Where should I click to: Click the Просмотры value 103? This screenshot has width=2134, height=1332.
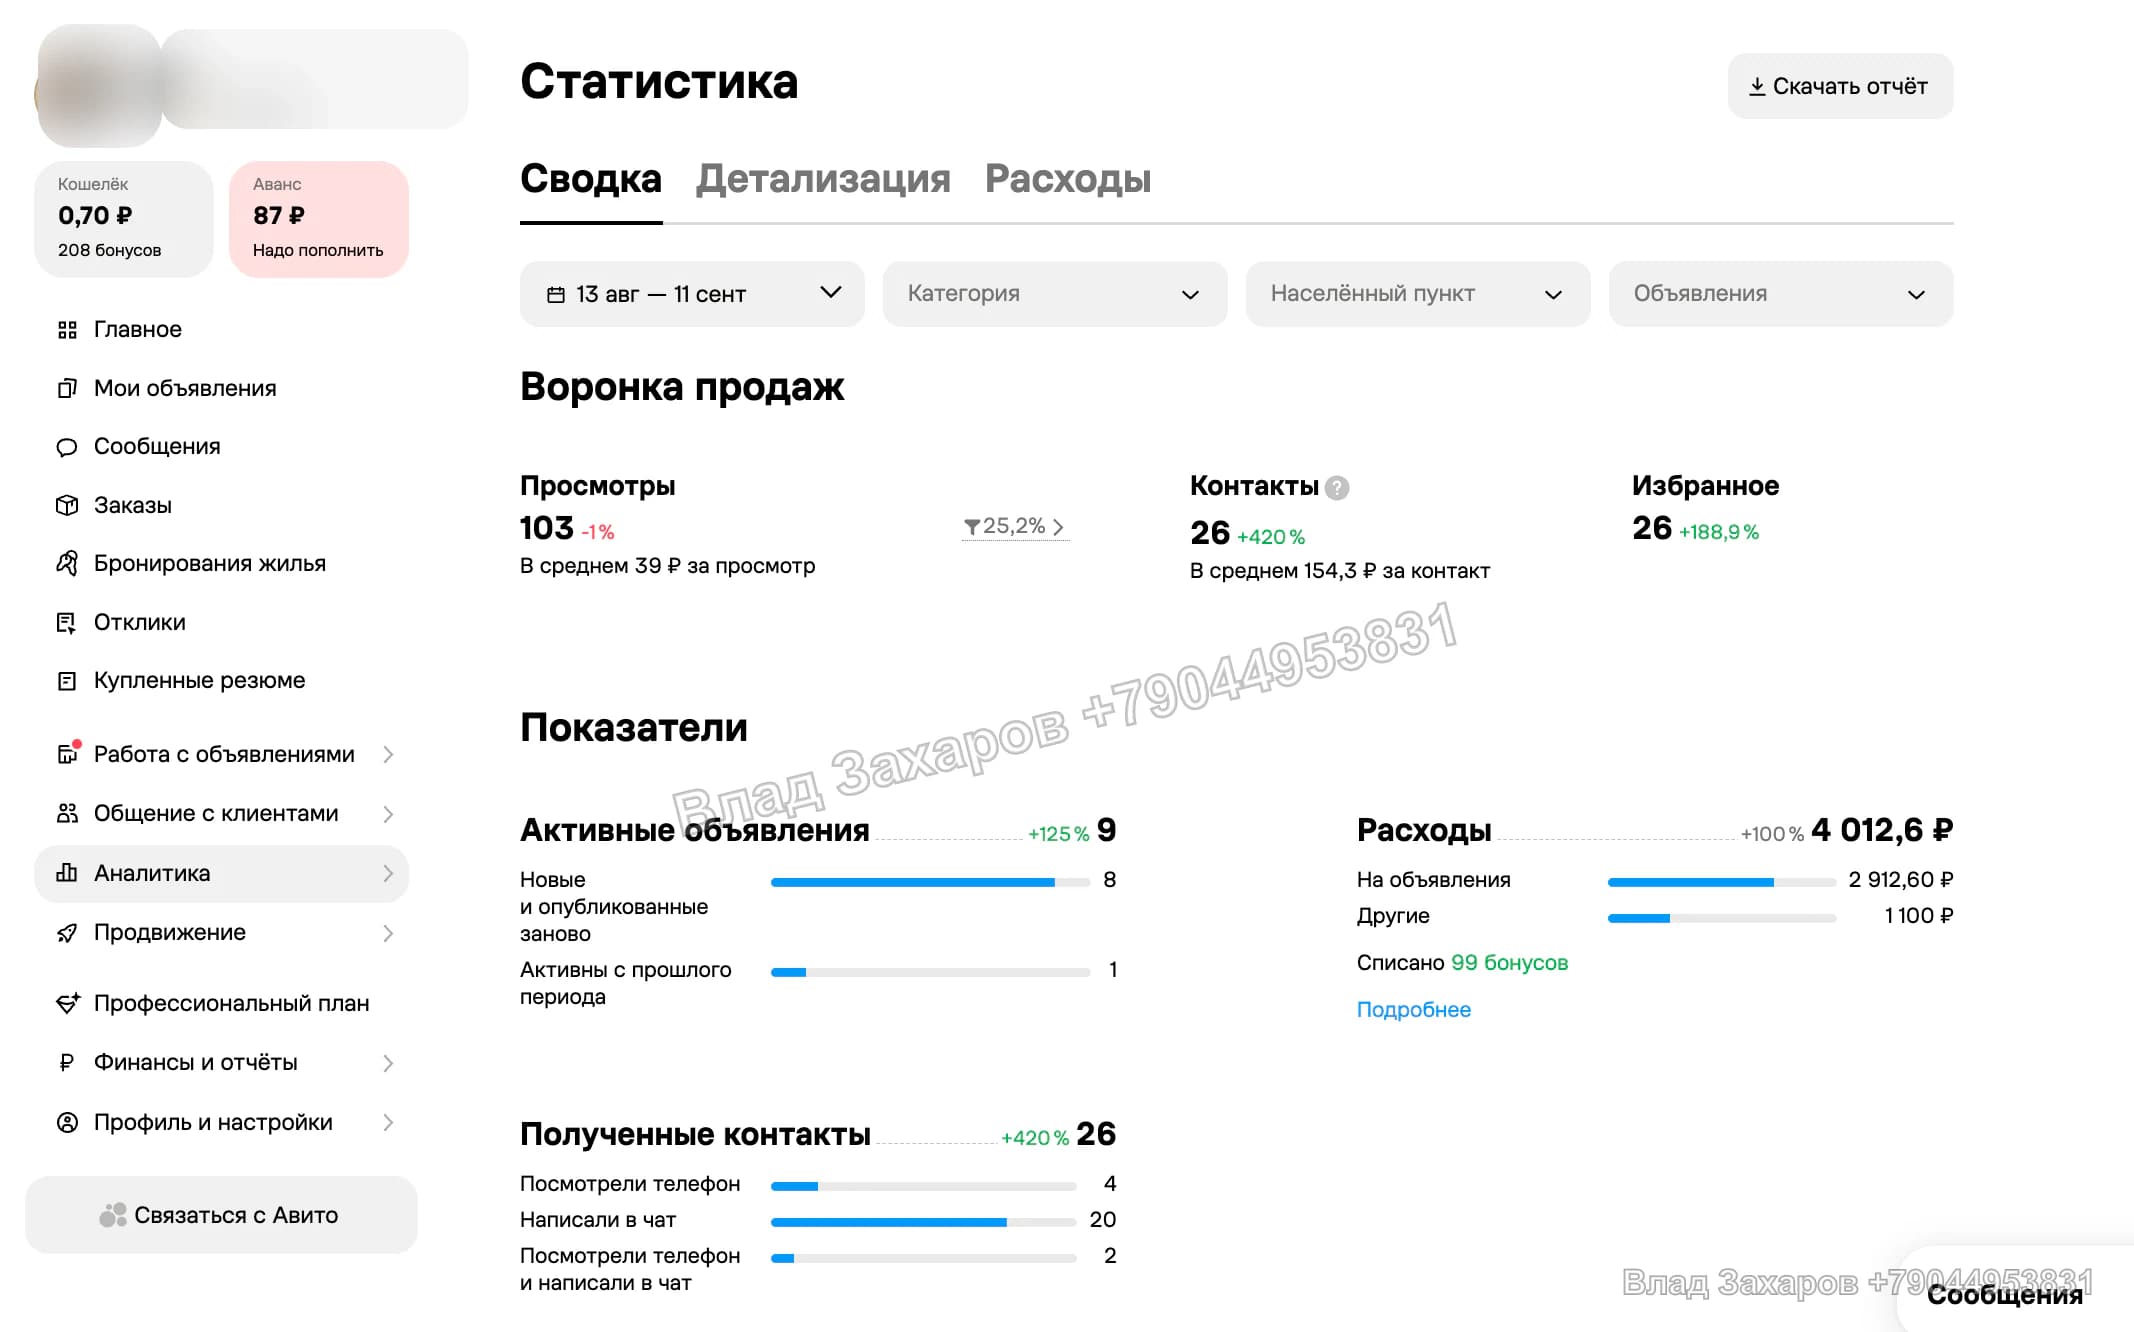[546, 527]
